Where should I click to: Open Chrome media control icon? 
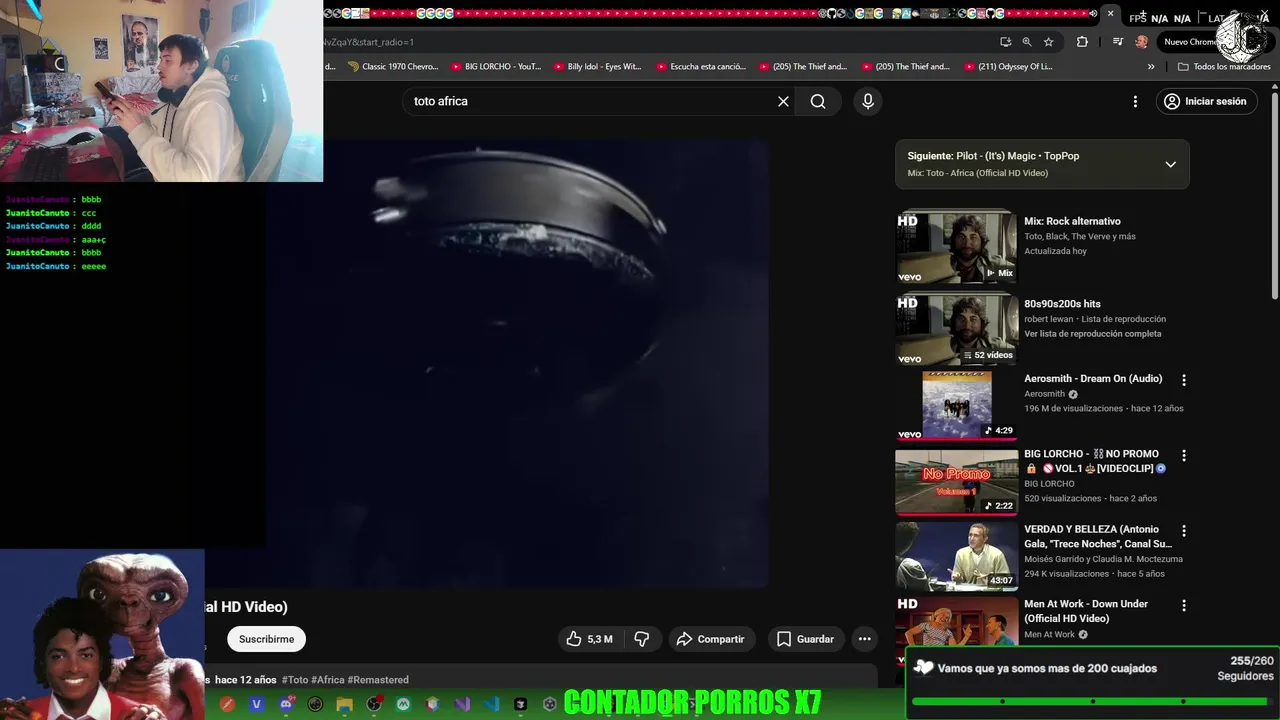coord(1117,42)
